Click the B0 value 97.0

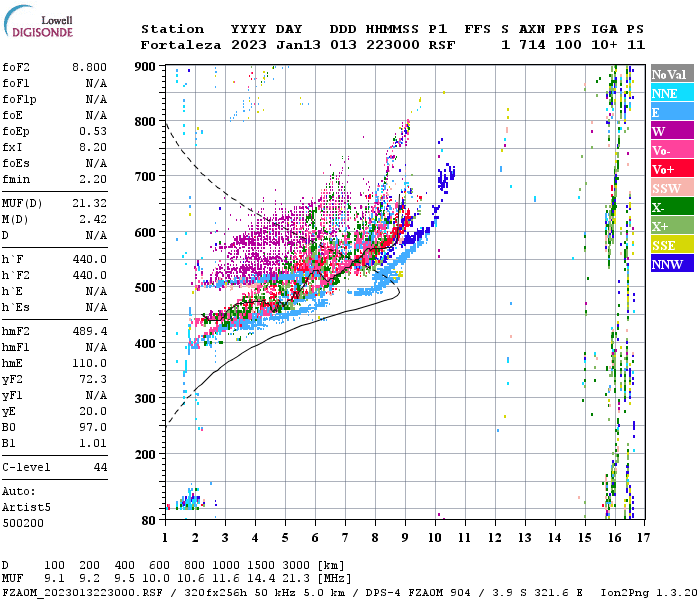point(93,427)
